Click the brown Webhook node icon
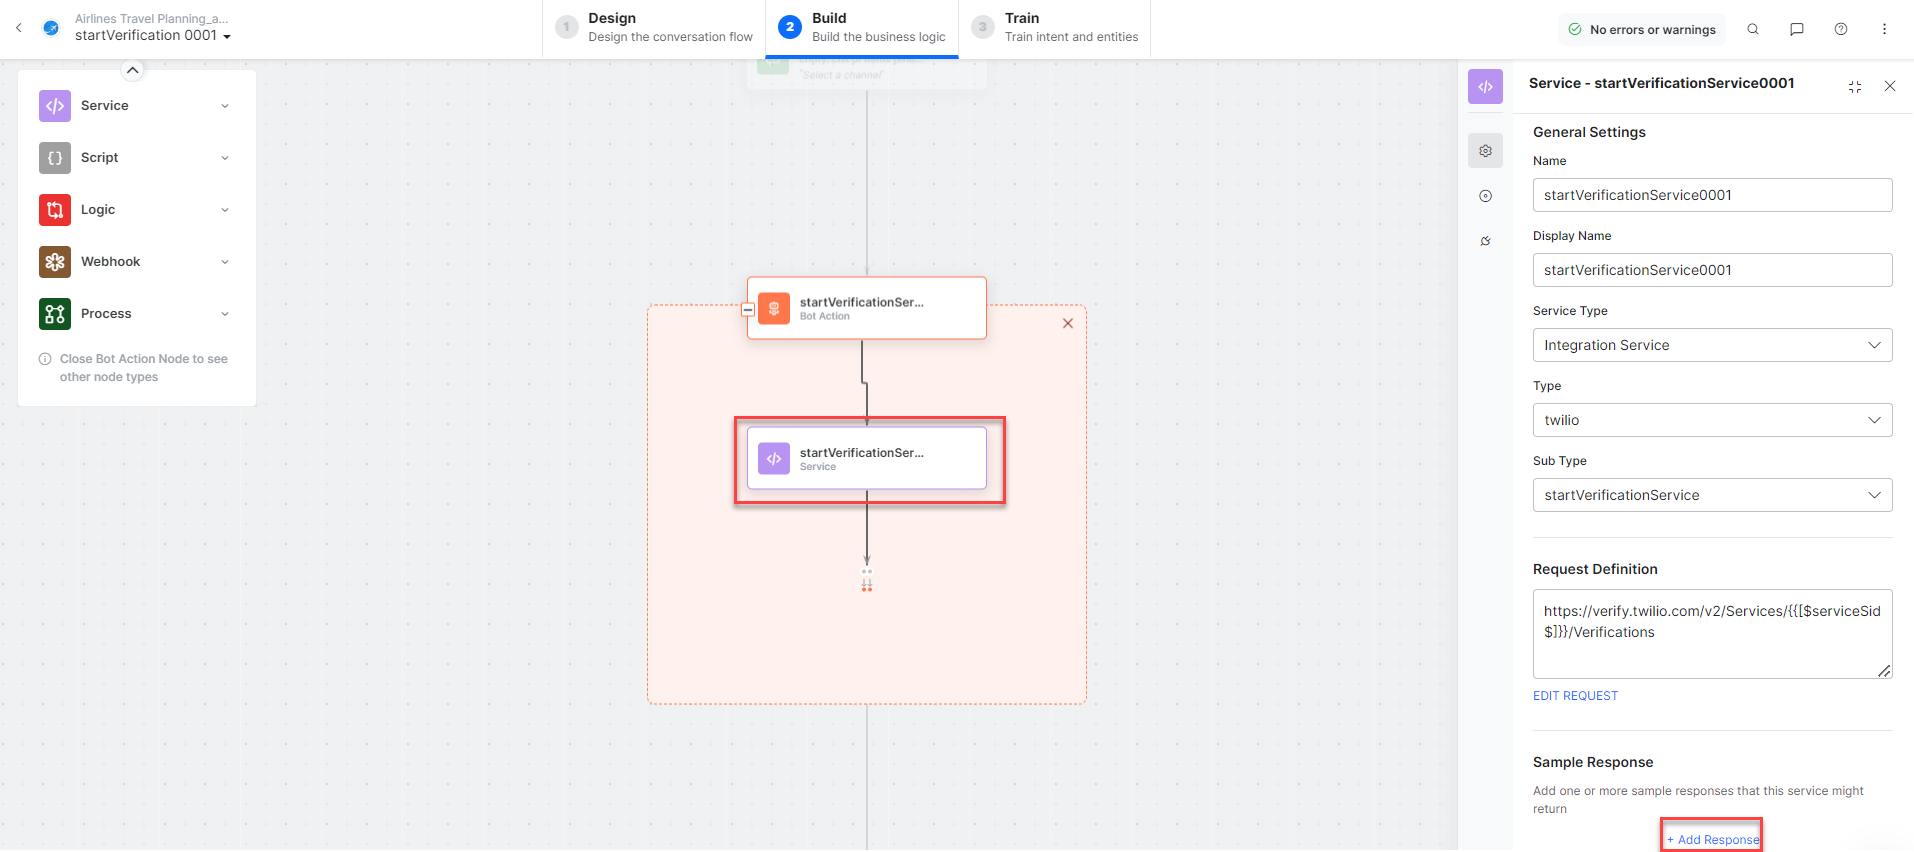This screenshot has width=1914, height=852. pyautogui.click(x=55, y=262)
